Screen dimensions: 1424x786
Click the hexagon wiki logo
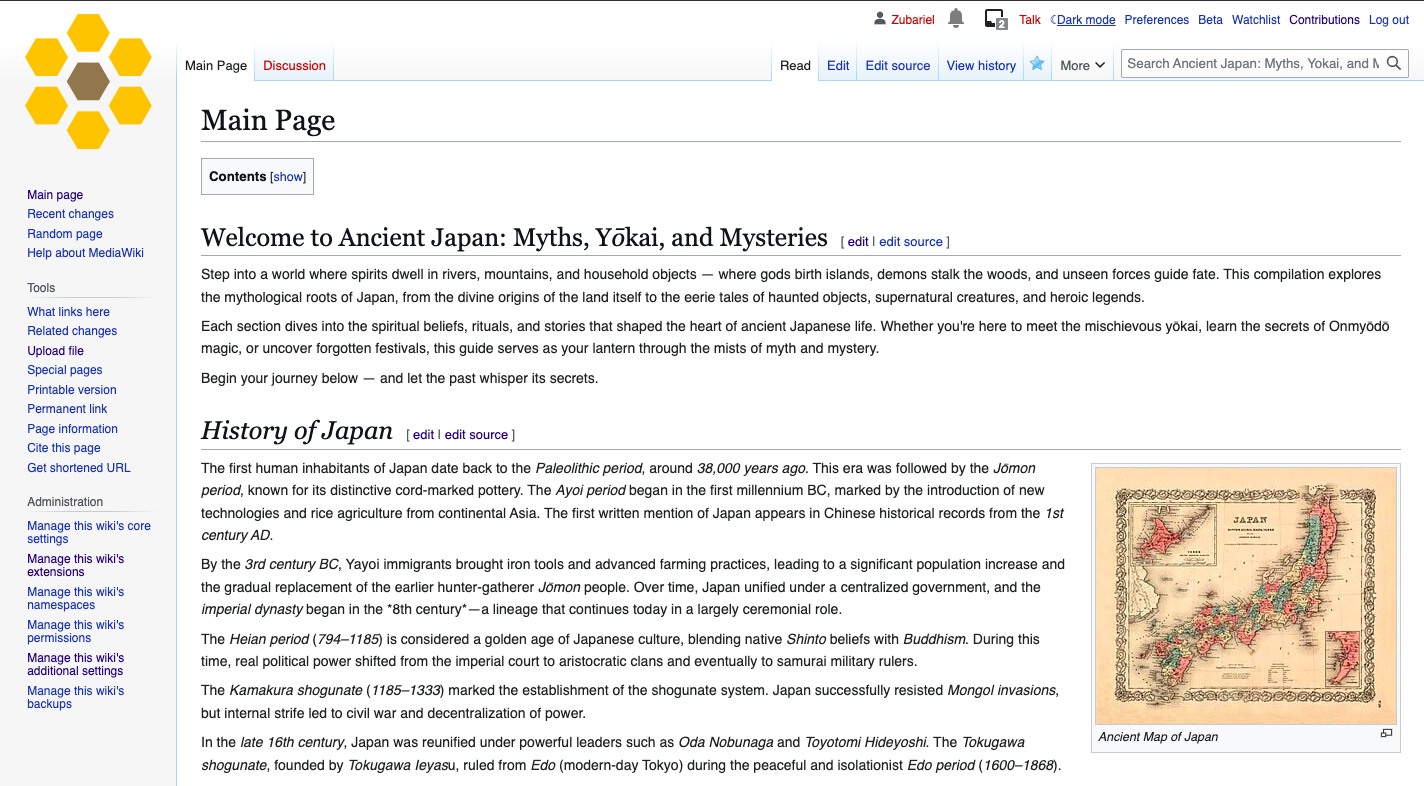click(x=88, y=81)
